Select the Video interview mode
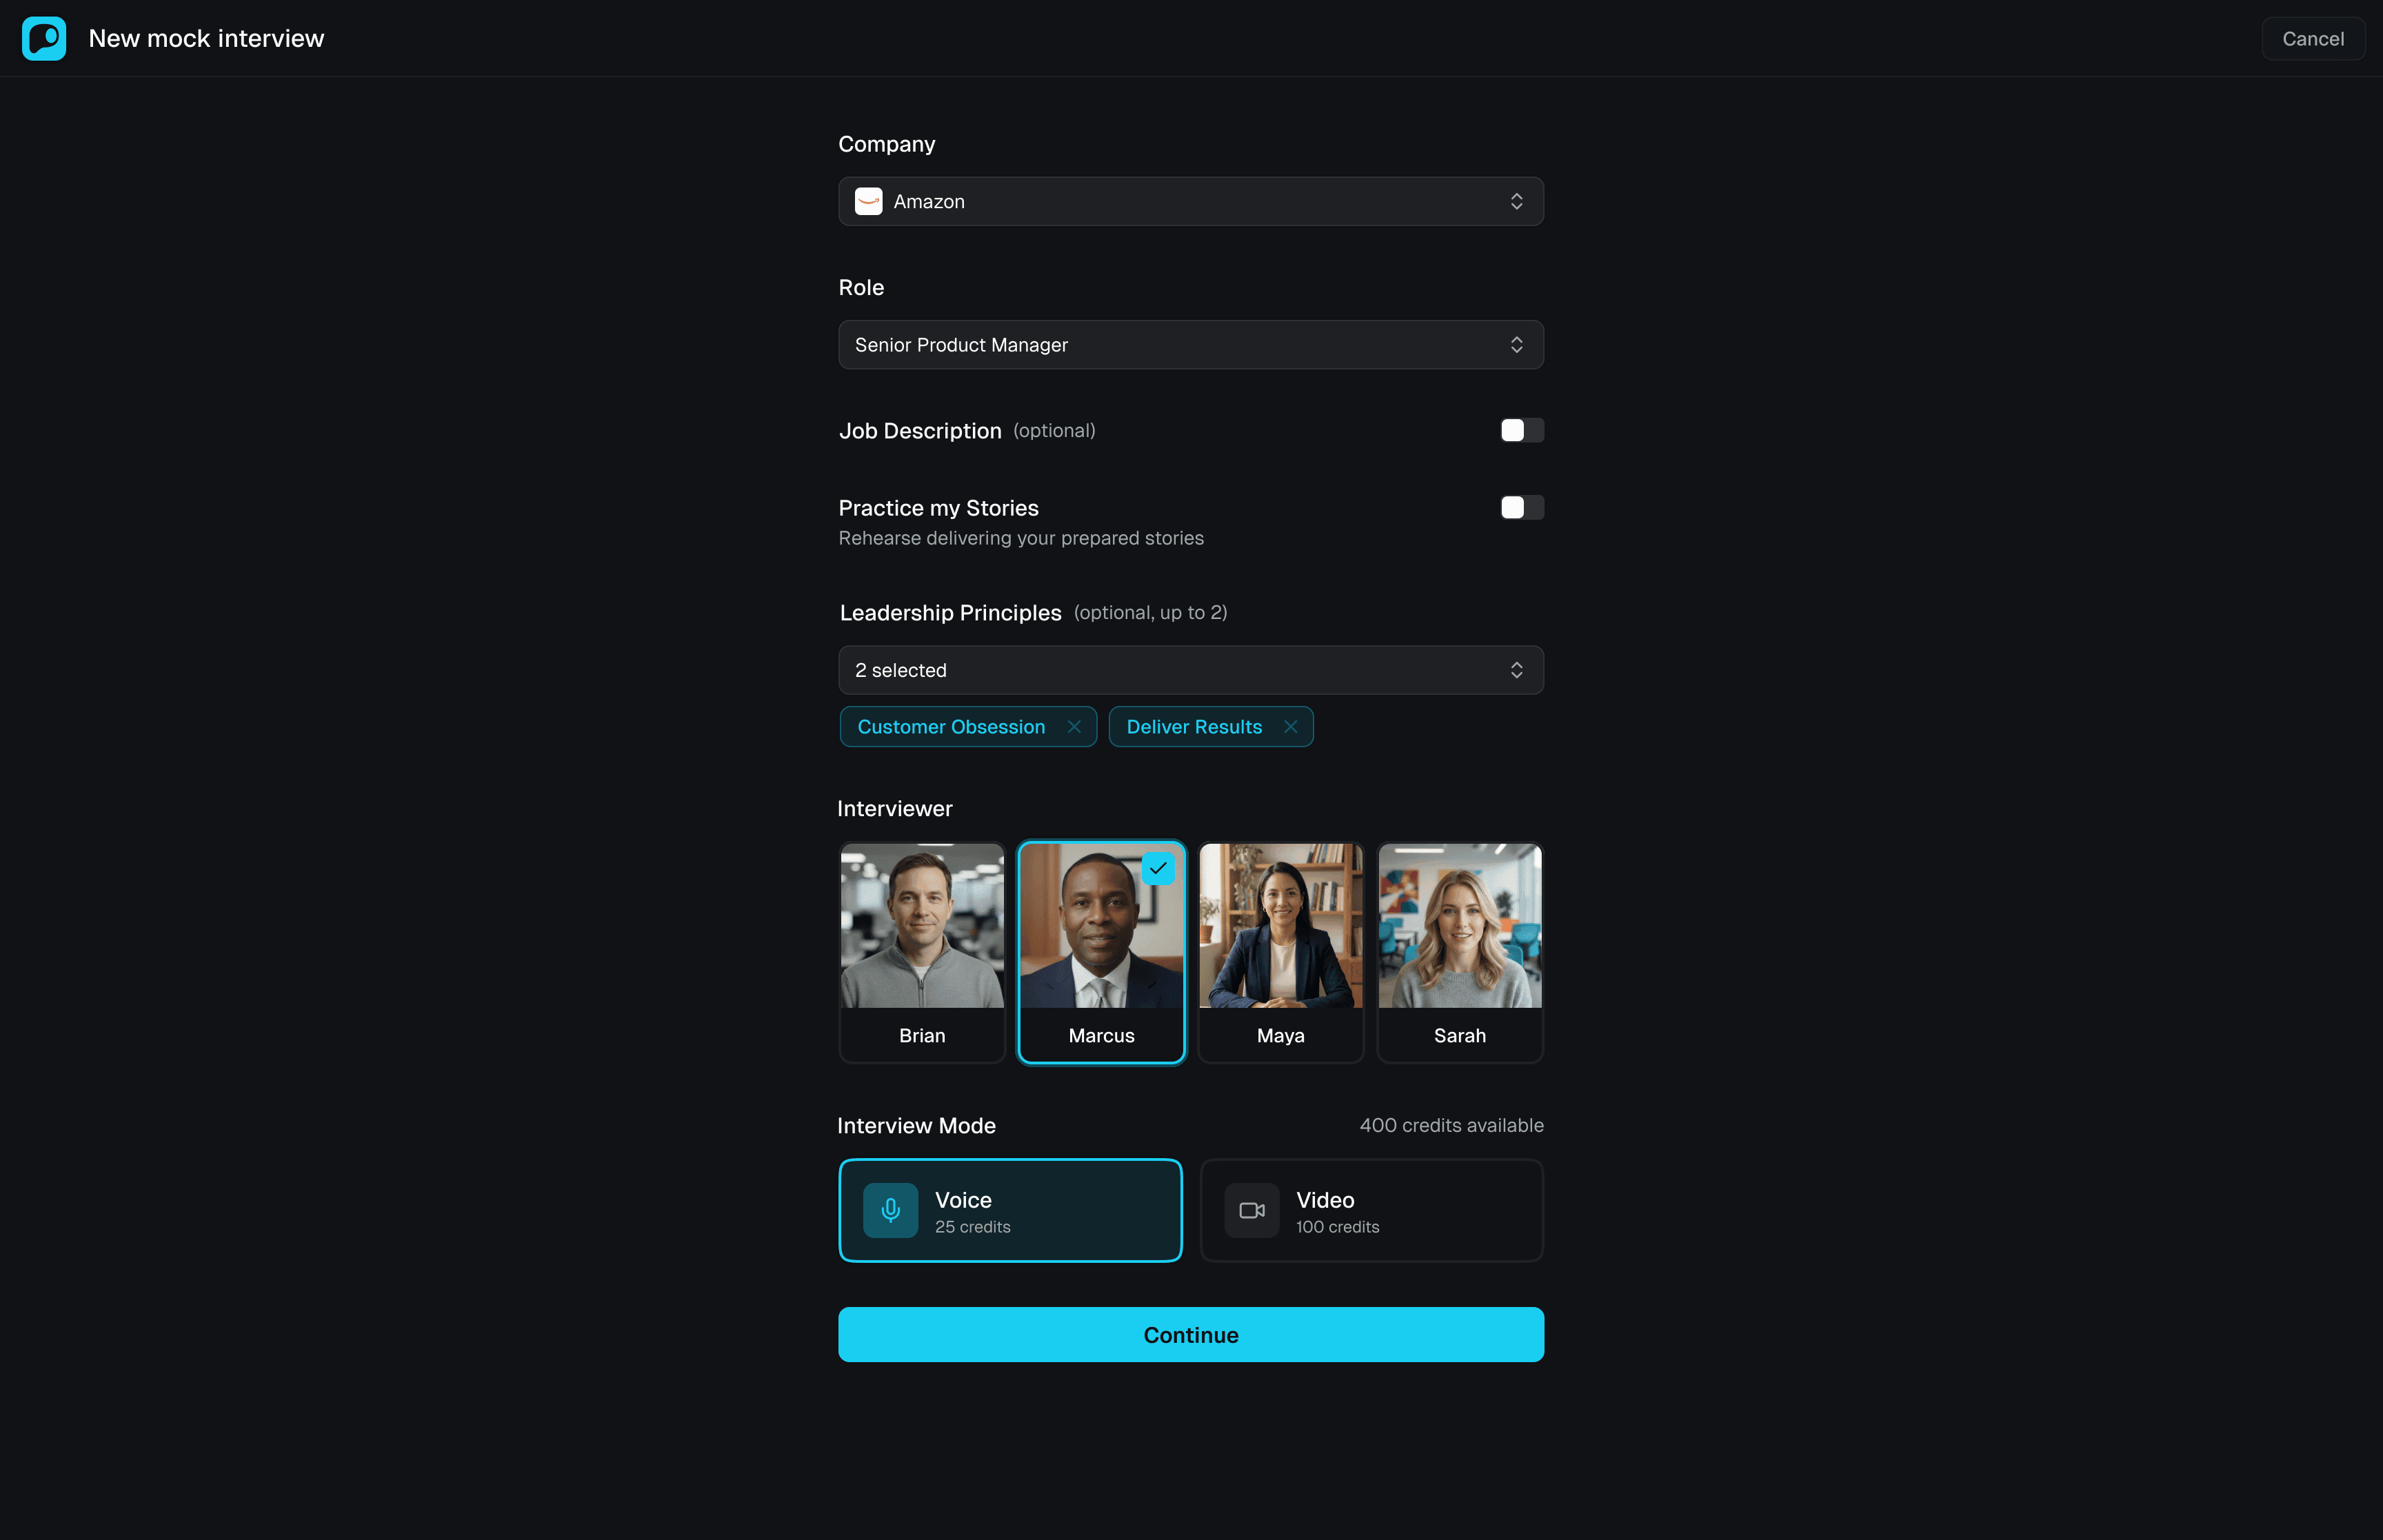 point(1371,1210)
